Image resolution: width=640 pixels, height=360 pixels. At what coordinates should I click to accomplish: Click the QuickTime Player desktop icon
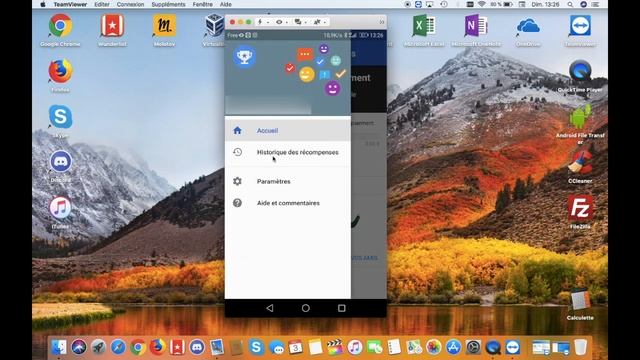[x=580, y=71]
